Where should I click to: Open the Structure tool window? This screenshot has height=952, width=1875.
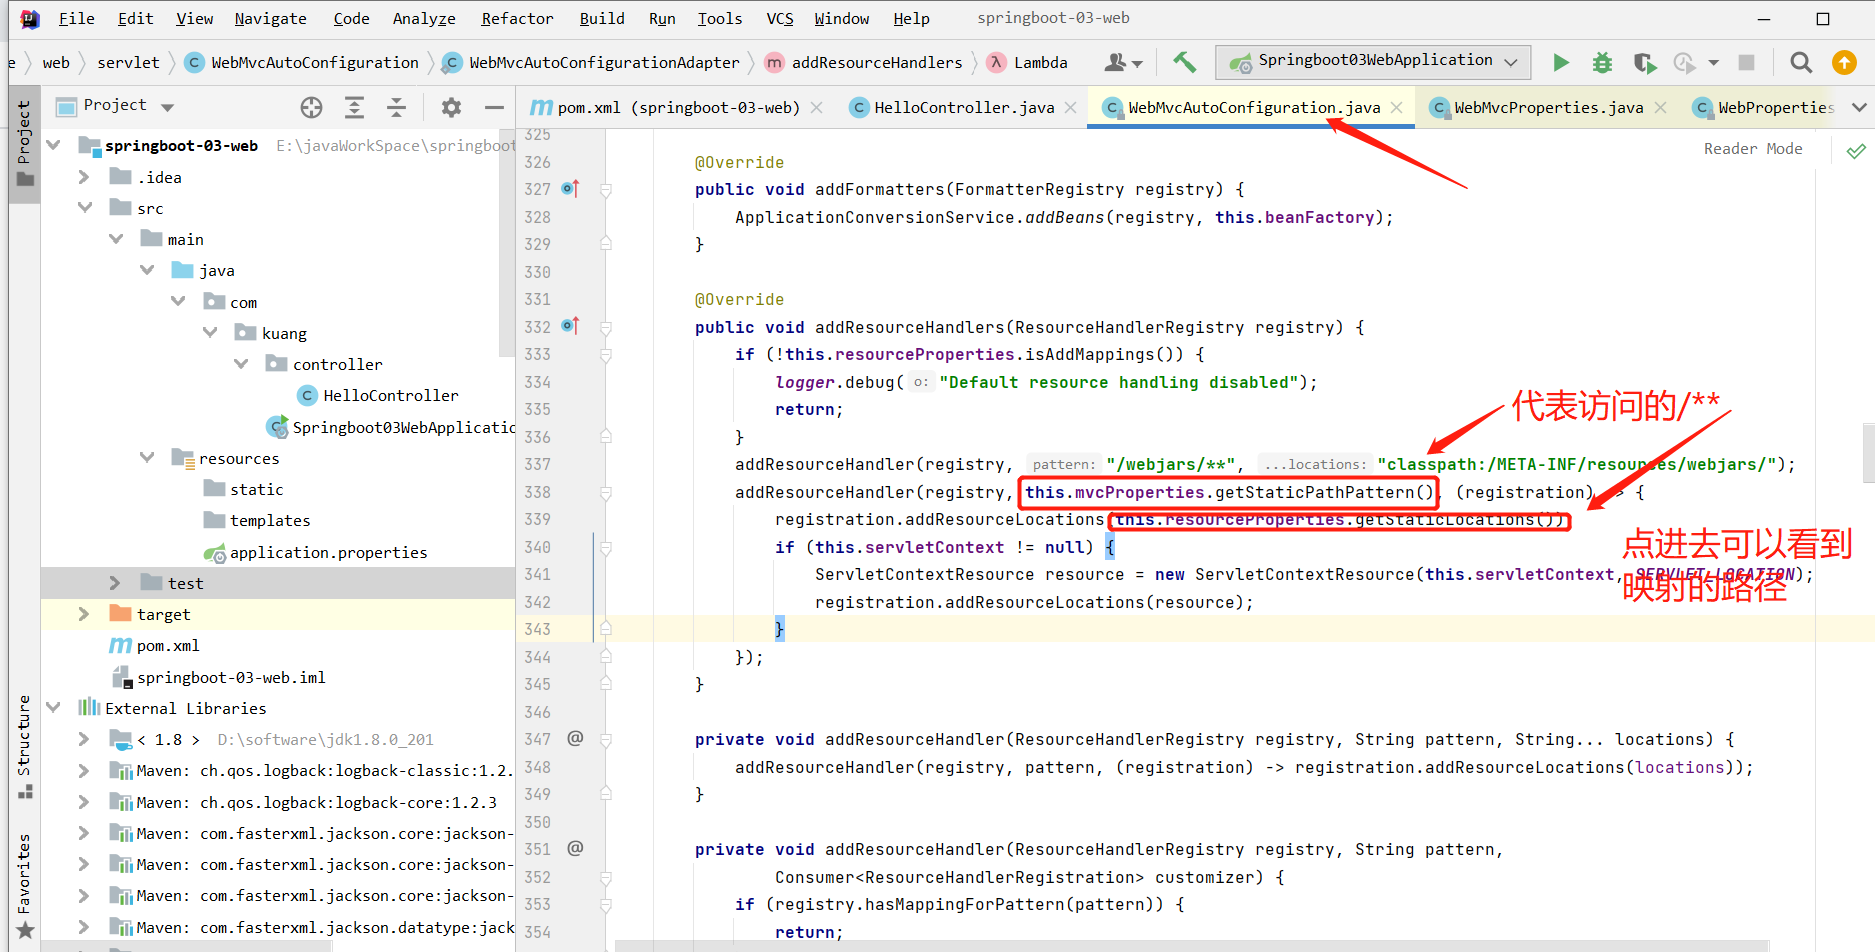(x=24, y=746)
